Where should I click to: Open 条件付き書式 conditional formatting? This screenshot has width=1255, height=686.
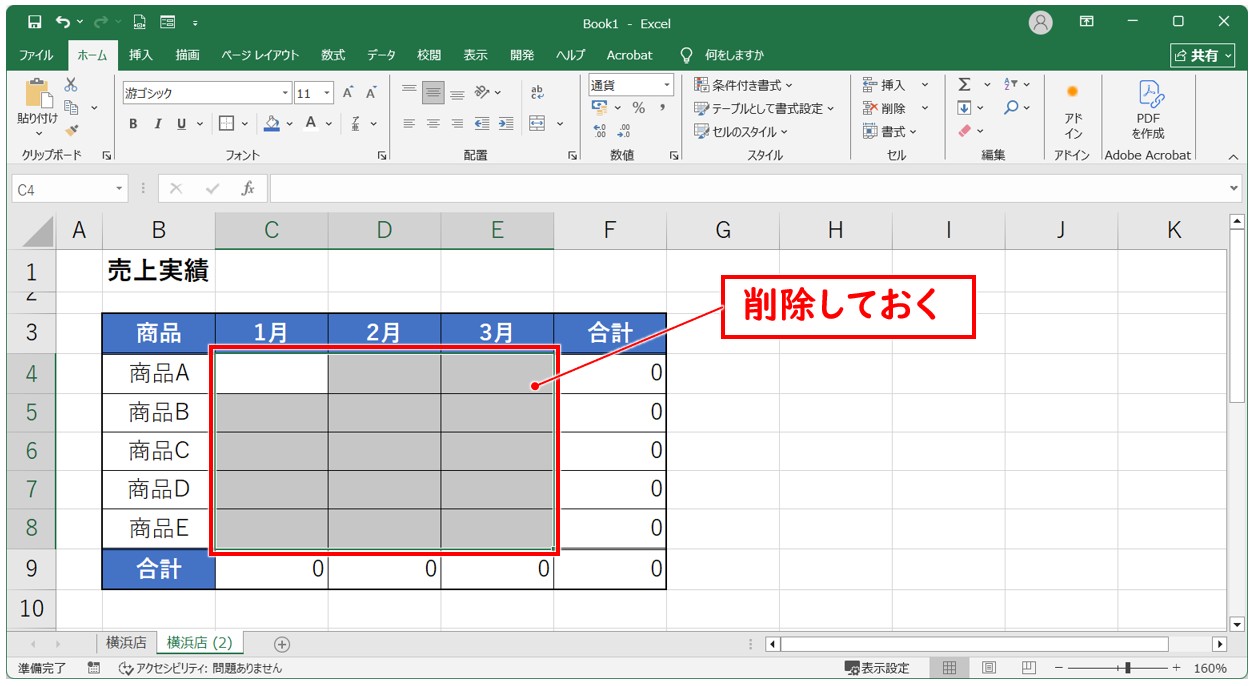pos(744,85)
